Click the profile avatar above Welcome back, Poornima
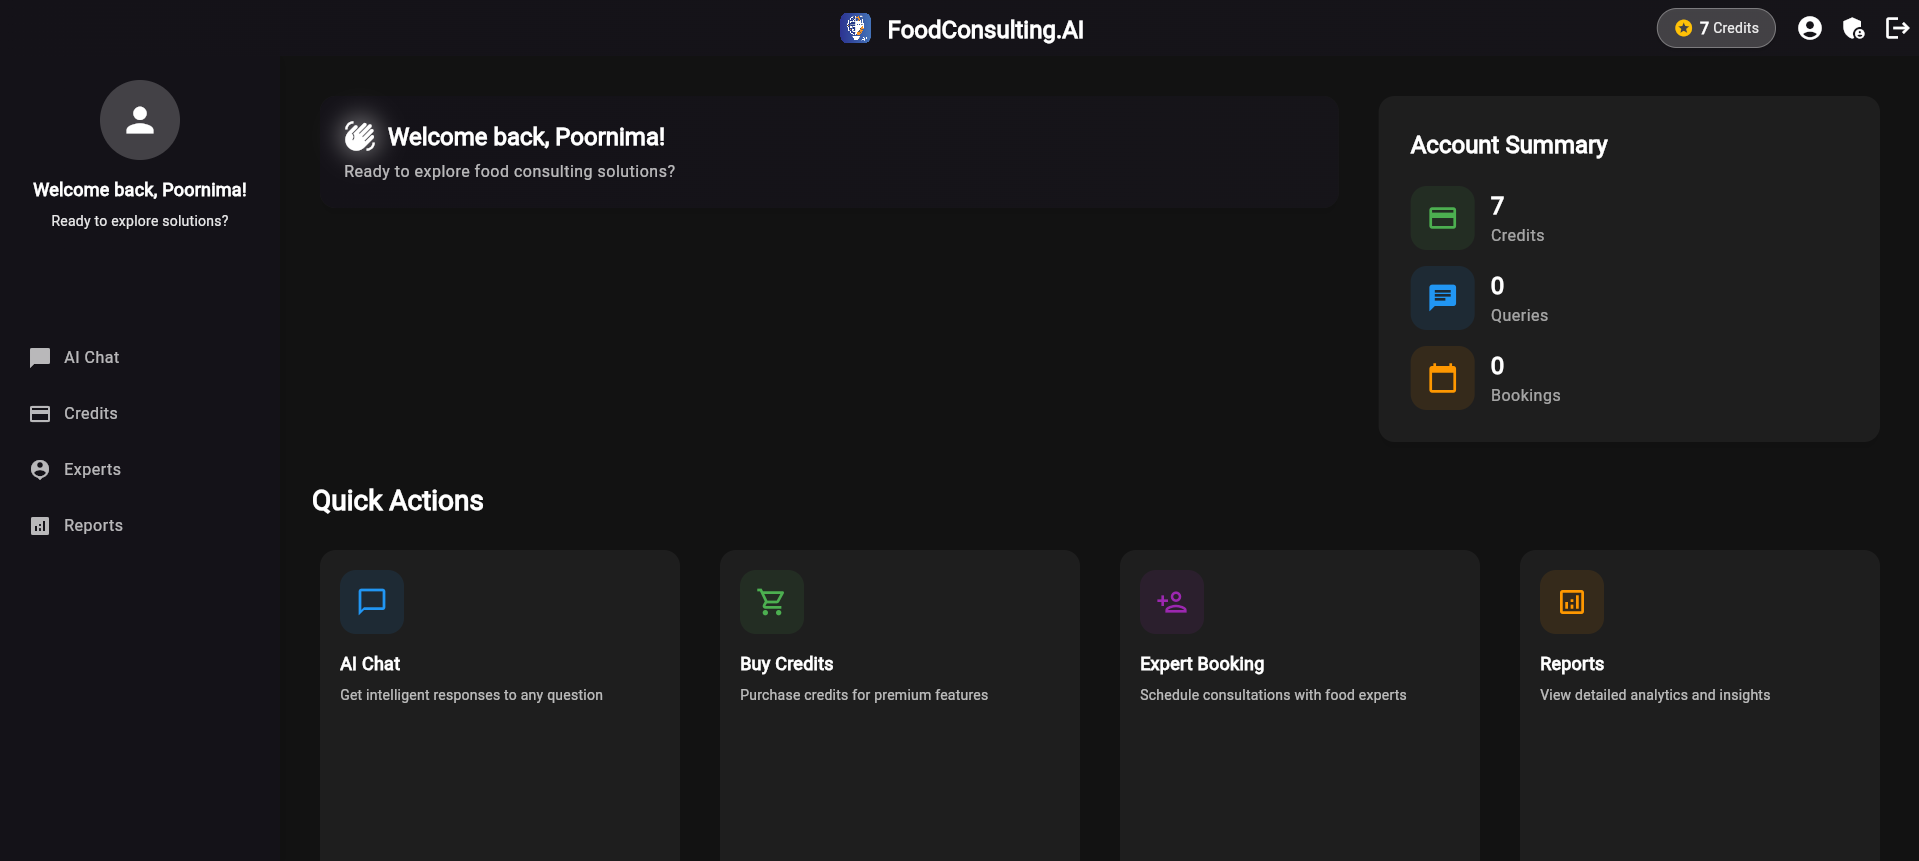Screen dimensions: 1919x861 [x=139, y=119]
